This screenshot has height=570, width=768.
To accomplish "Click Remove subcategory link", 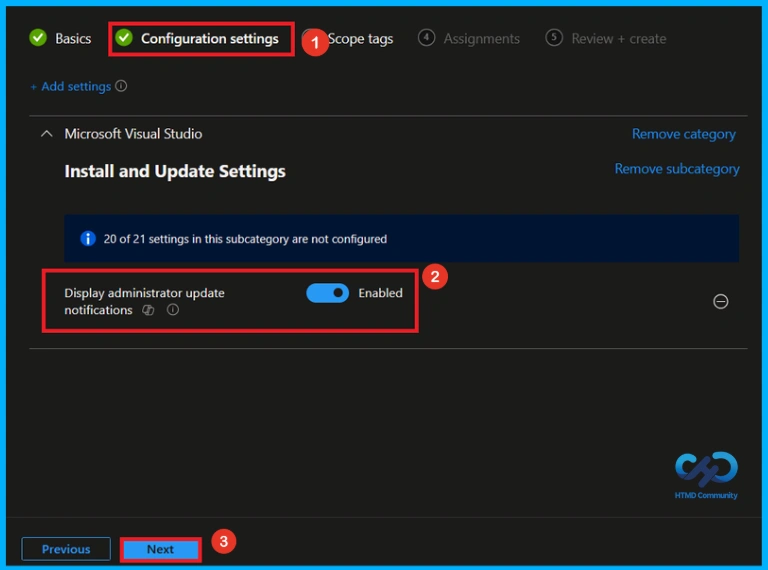I will pyautogui.click(x=677, y=169).
